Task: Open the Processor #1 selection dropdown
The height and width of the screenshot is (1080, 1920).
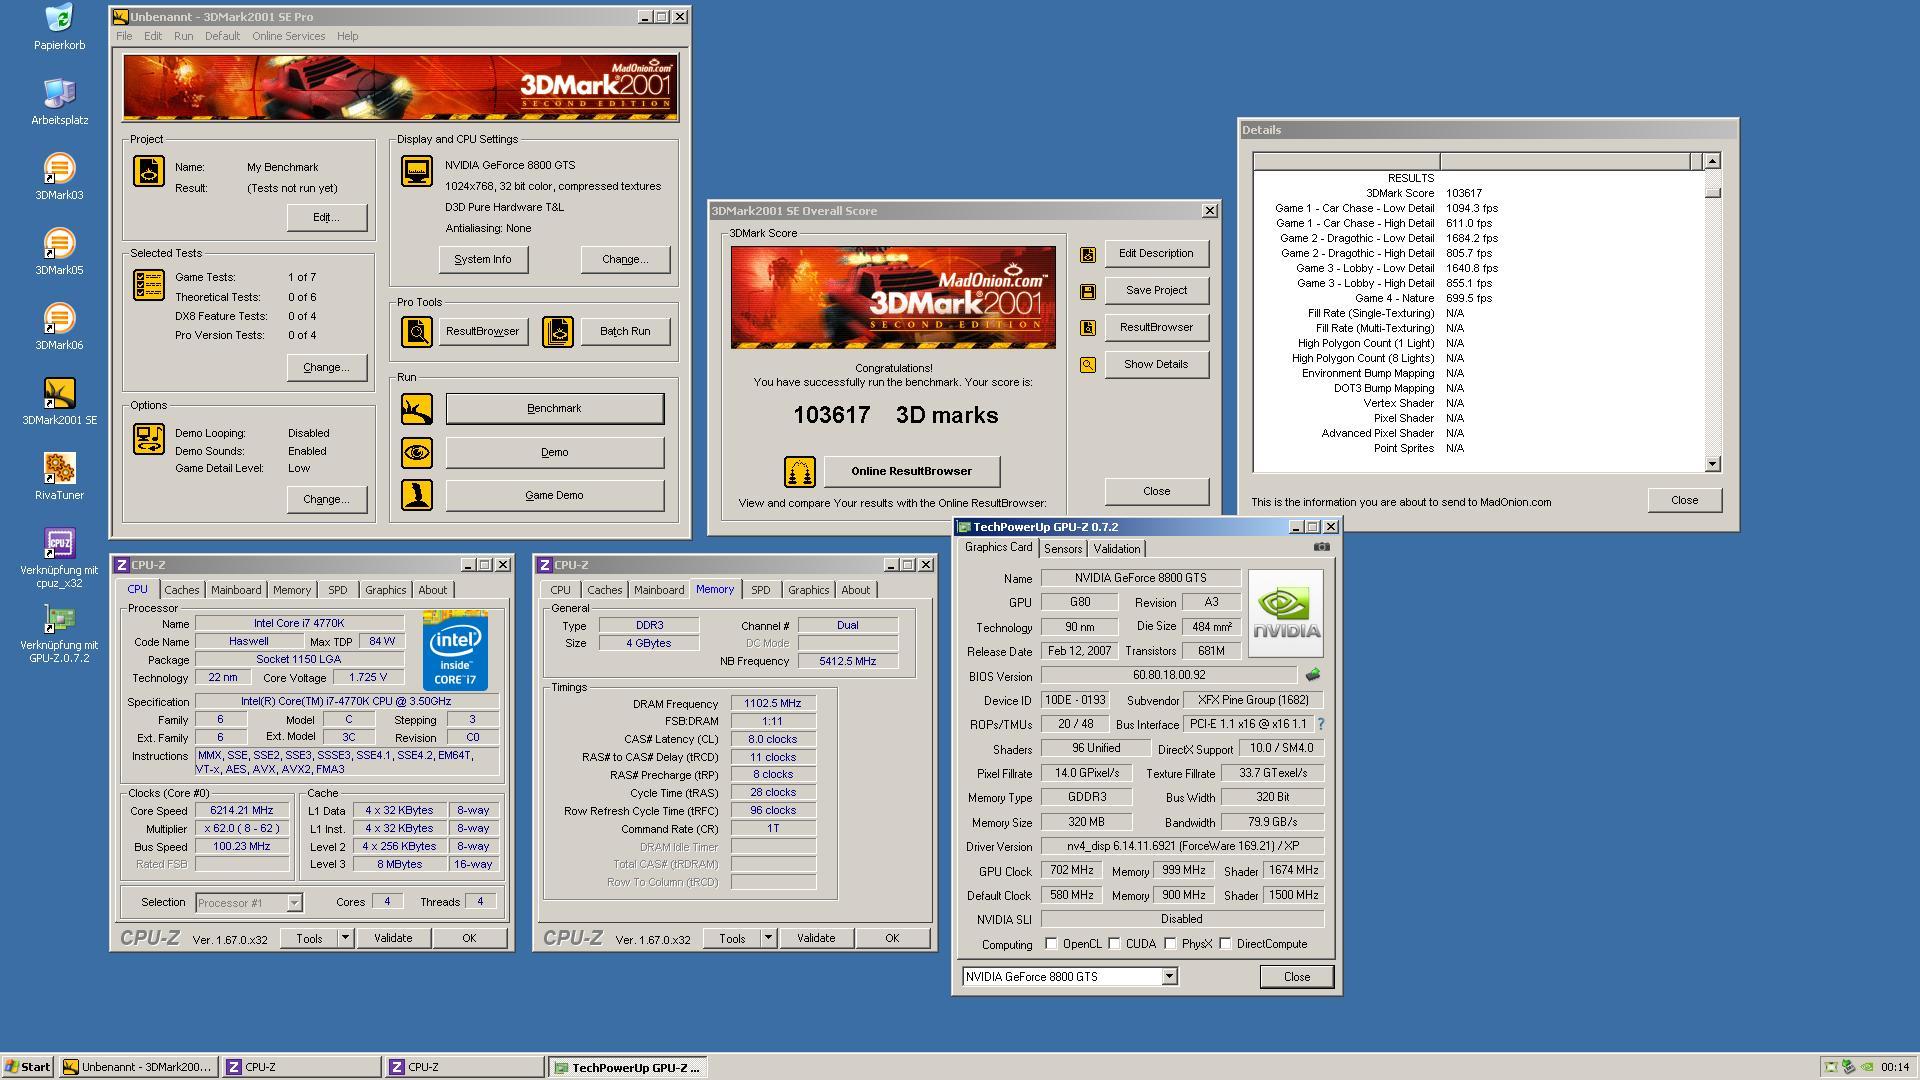Action: click(x=294, y=903)
